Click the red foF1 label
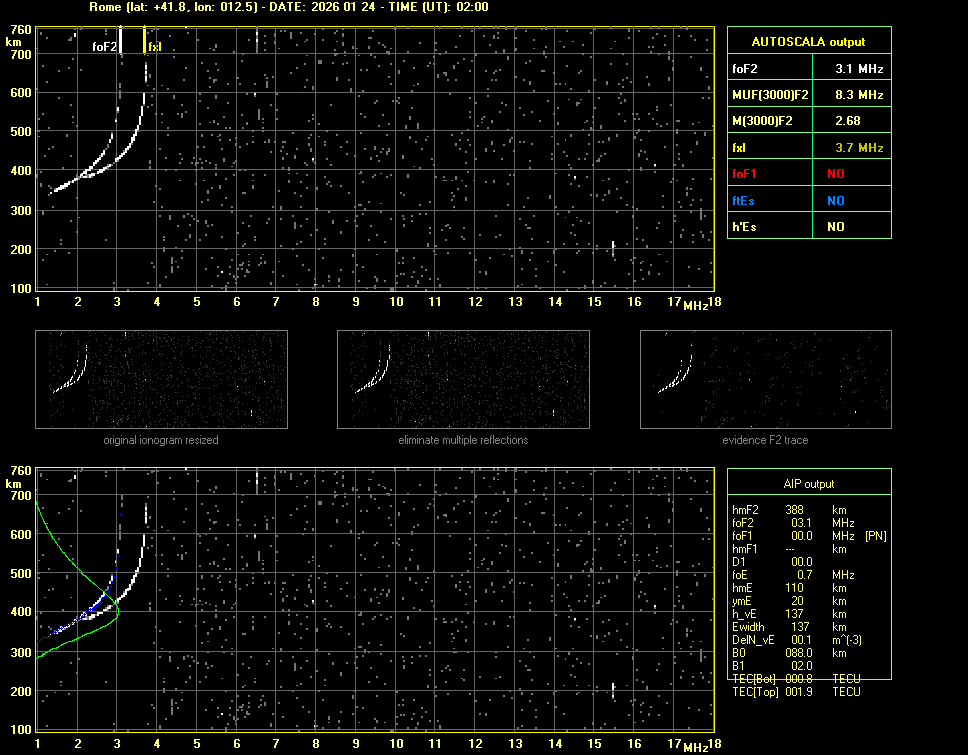Screen dimensions: 968x755 (746, 174)
